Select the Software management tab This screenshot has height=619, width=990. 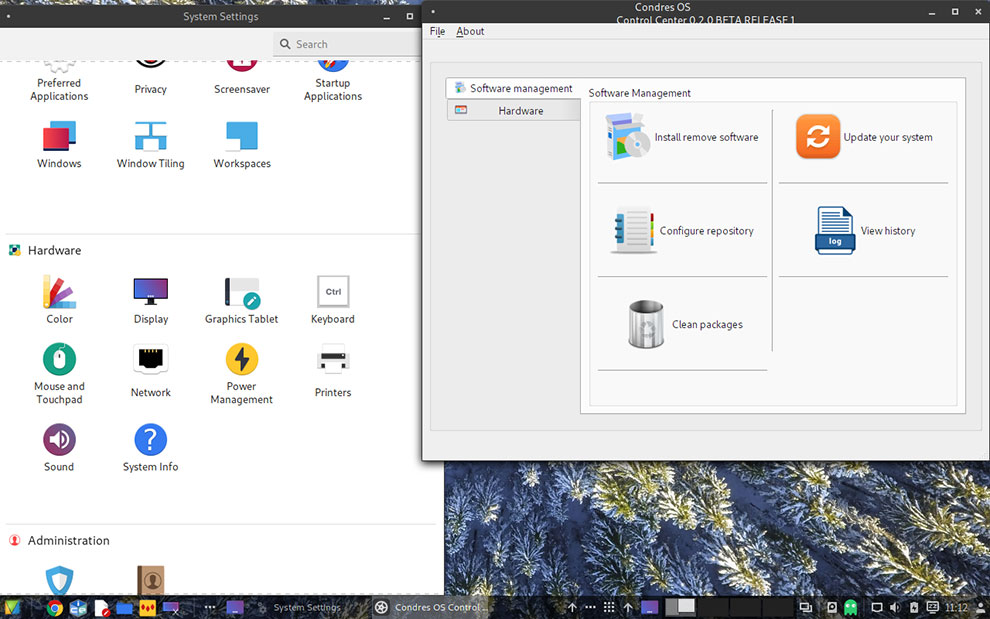pos(513,88)
